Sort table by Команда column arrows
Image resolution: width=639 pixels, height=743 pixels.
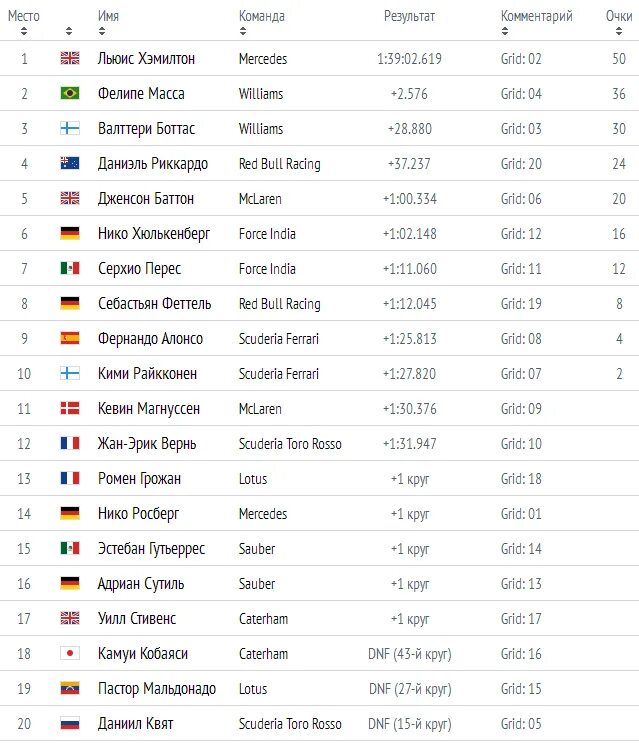(x=243, y=31)
